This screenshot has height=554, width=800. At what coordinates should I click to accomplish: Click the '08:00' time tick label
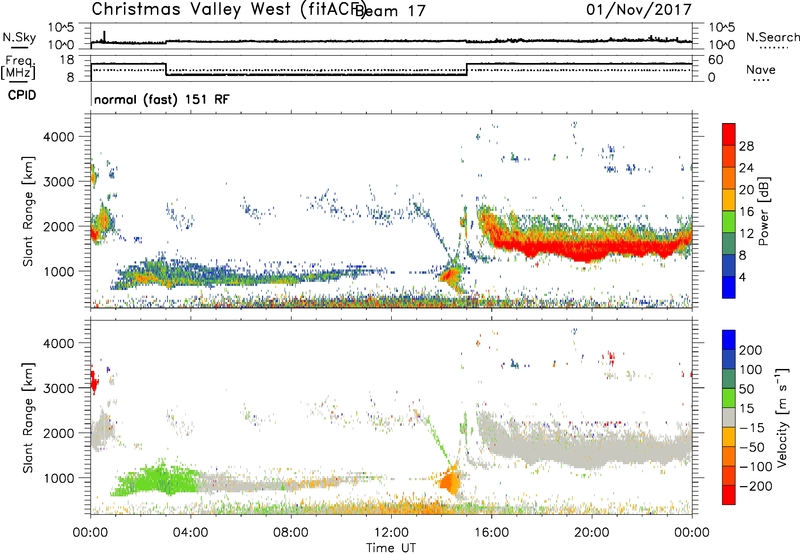(x=290, y=533)
